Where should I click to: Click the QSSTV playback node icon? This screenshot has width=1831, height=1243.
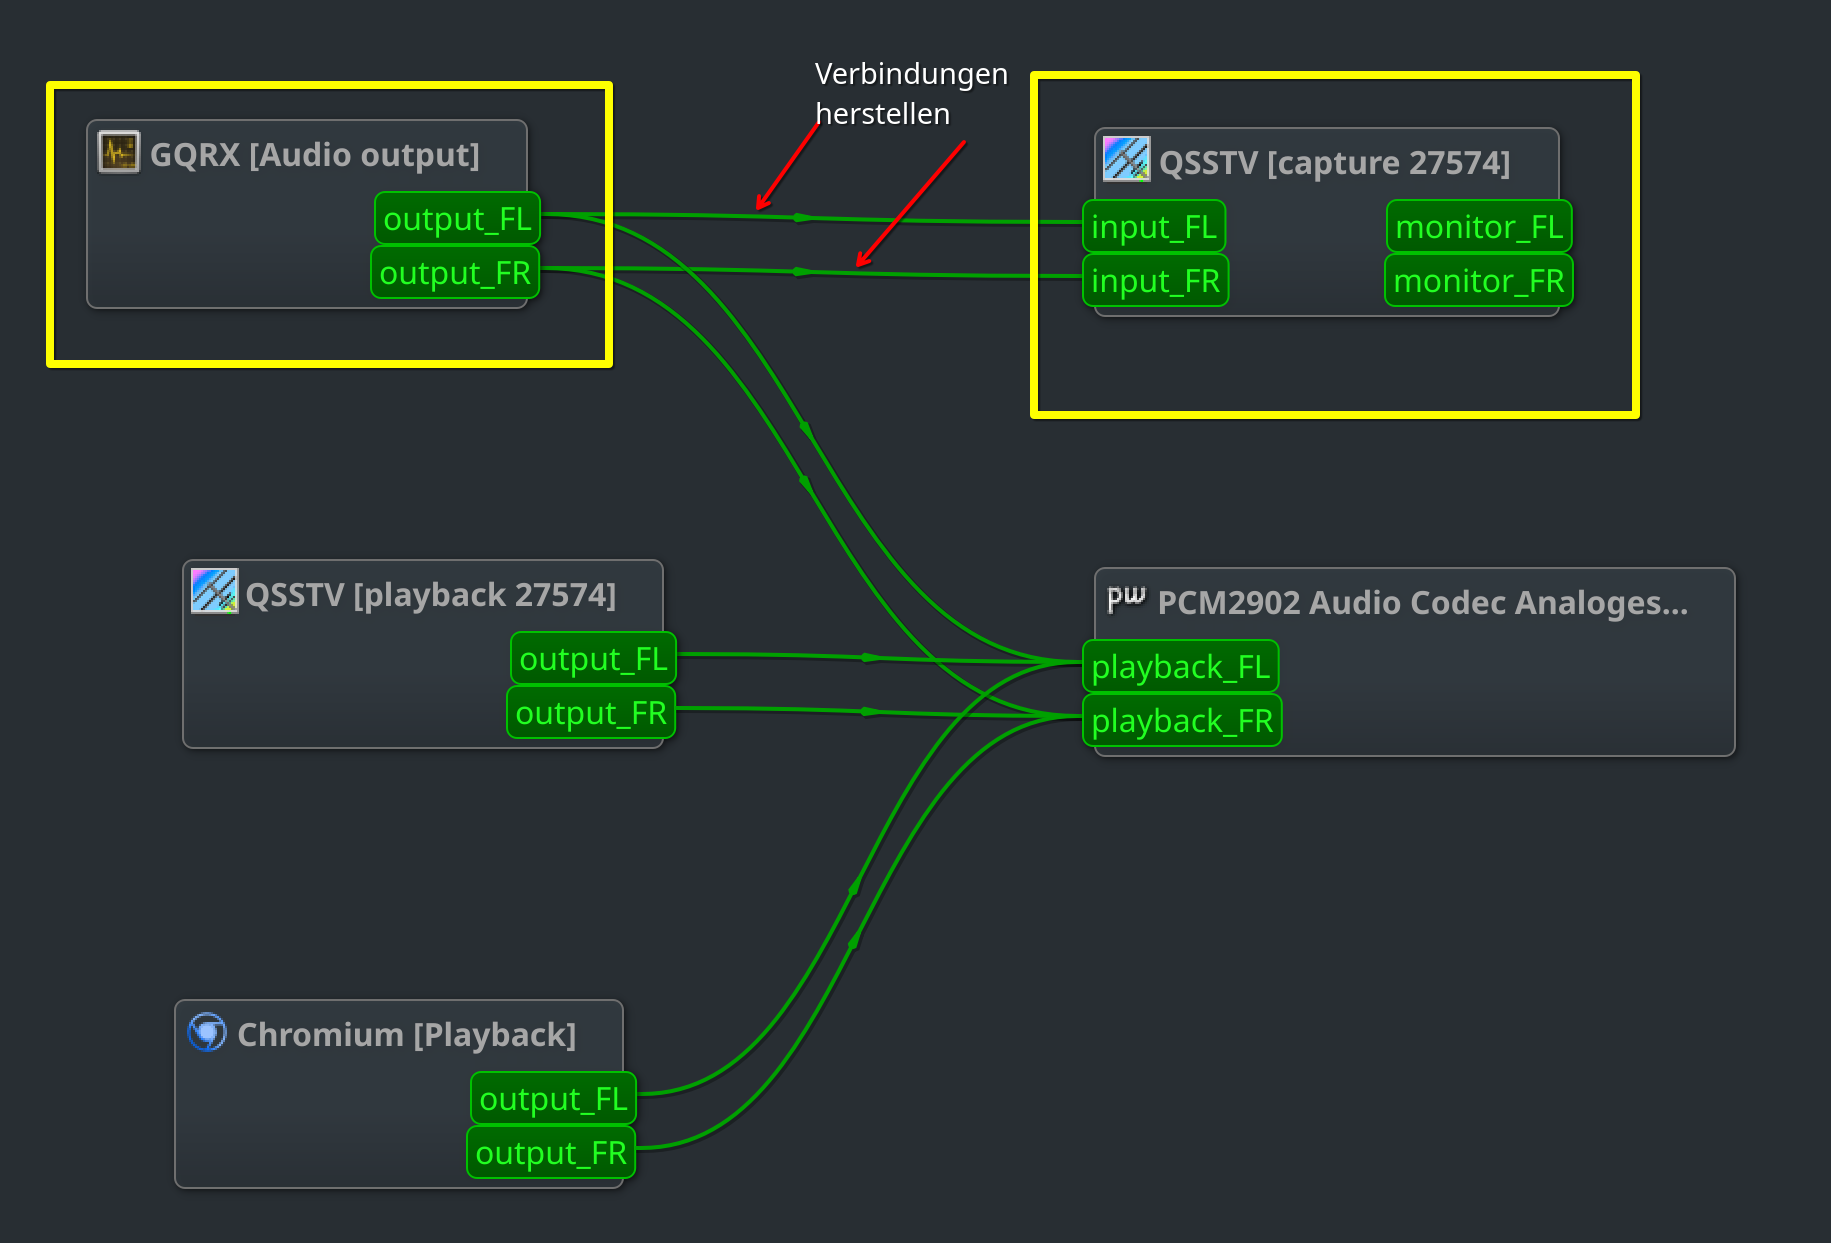pos(214,591)
